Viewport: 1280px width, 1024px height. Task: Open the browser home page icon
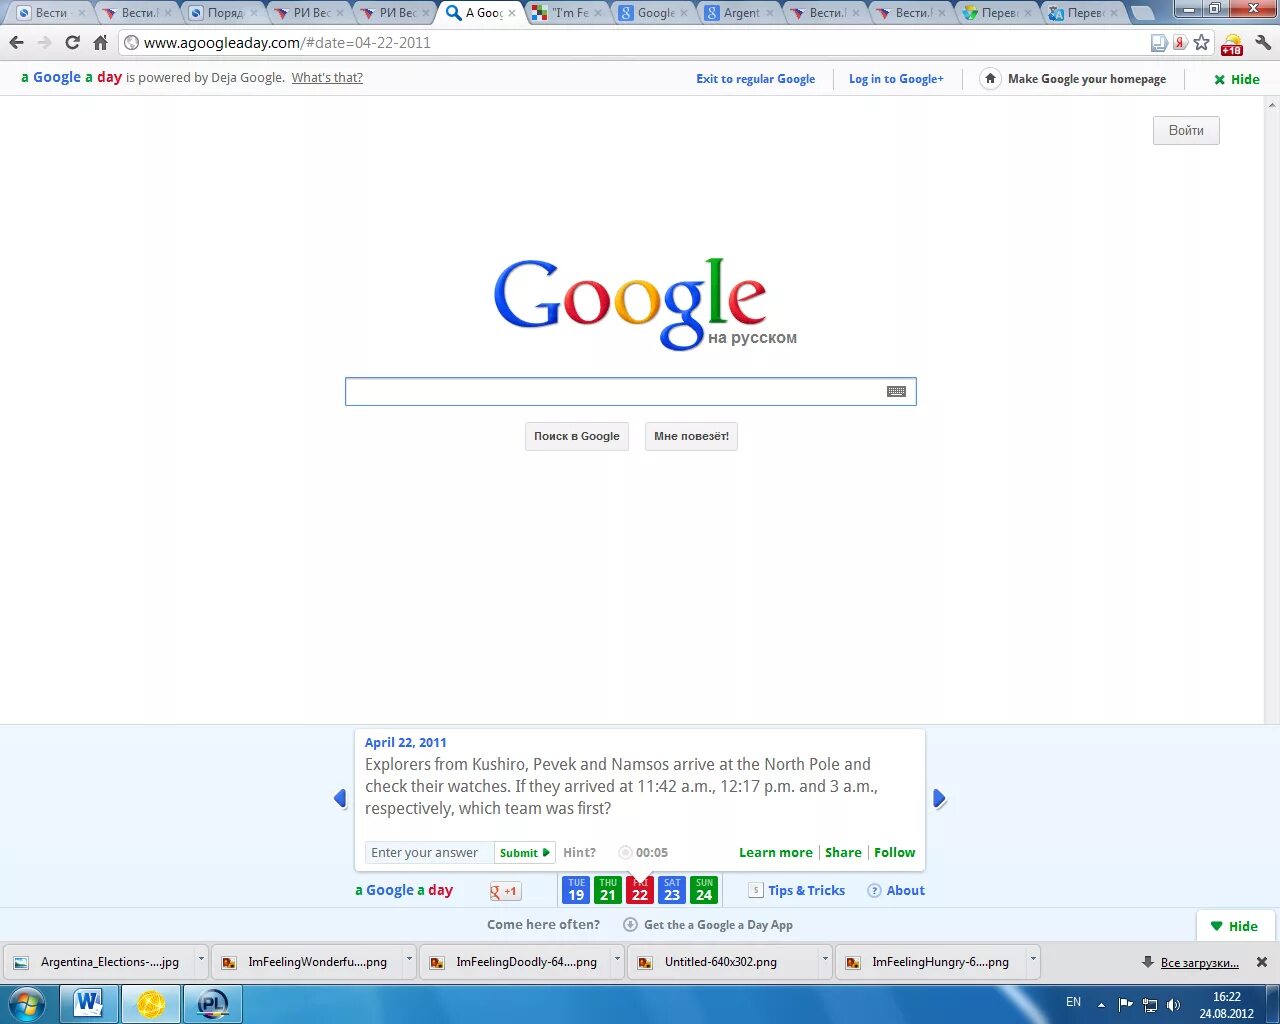coord(100,43)
